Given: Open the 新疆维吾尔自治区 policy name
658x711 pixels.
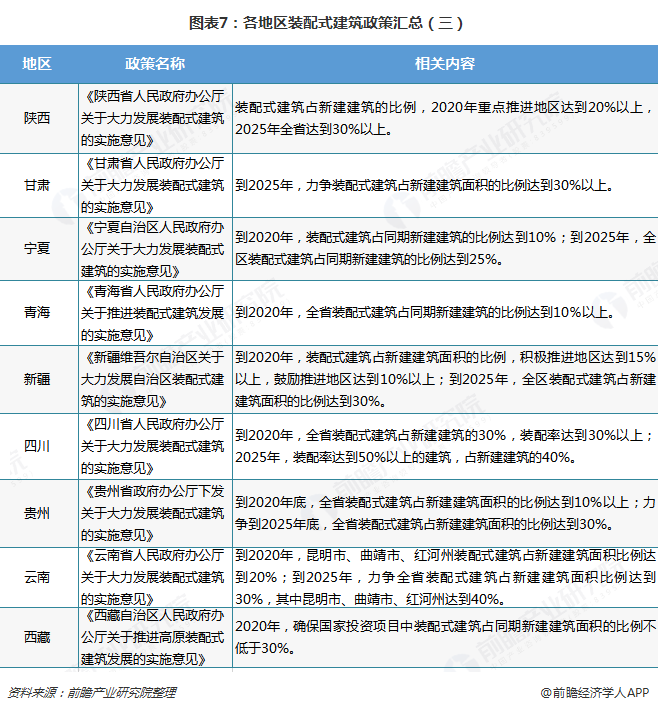Looking at the screenshot, I should point(153,379).
